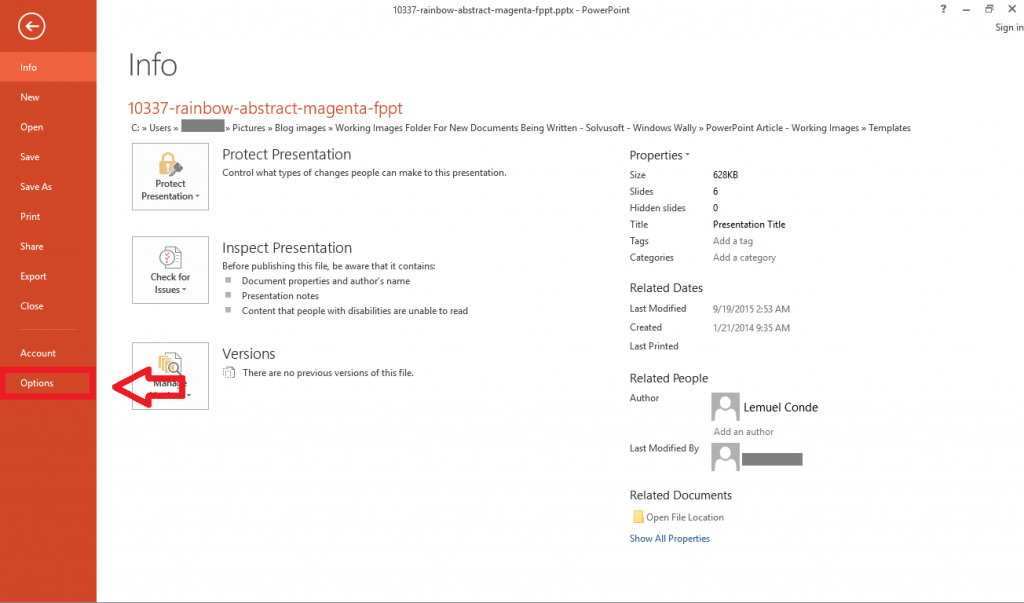Select the Templates folder in the breadcrumb path
1024x603 pixels.
891,128
